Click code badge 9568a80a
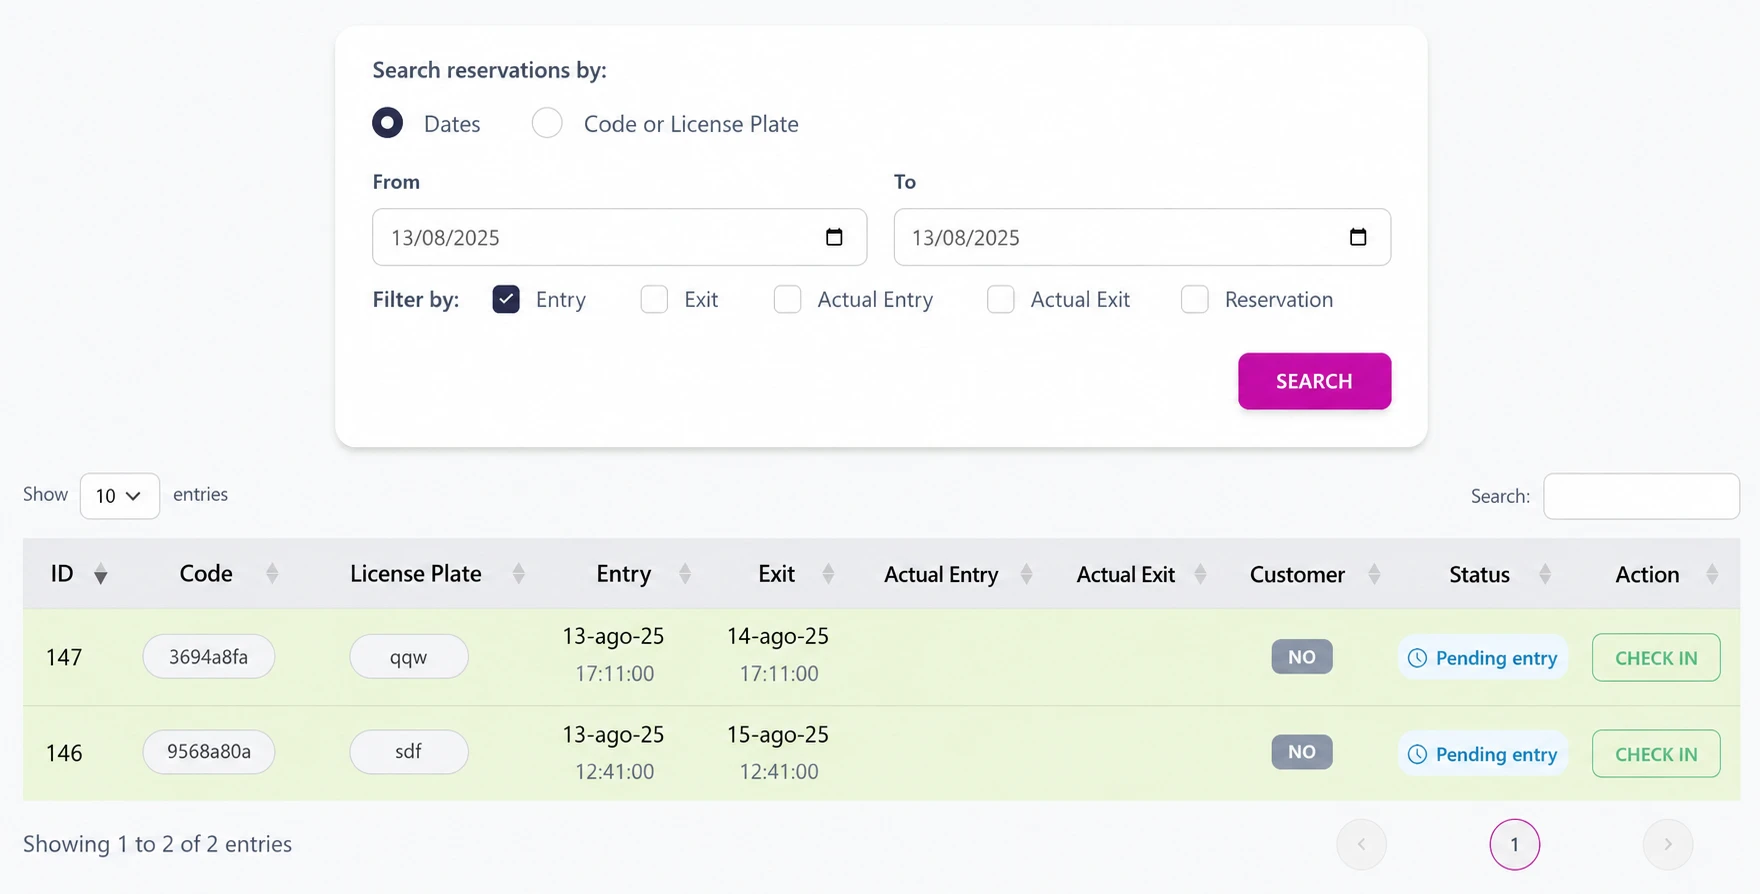The width and height of the screenshot is (1760, 894). pos(208,751)
